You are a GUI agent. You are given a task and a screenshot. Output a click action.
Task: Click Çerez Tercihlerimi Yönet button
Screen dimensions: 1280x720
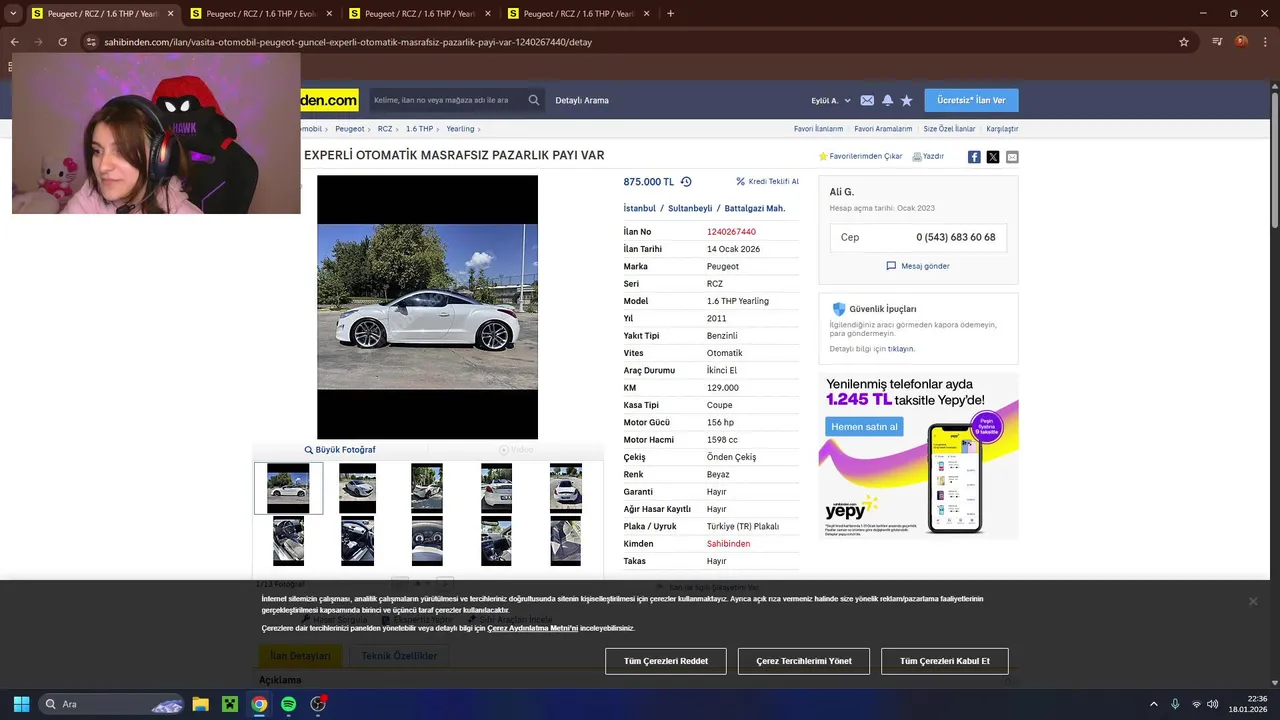pyautogui.click(x=804, y=661)
